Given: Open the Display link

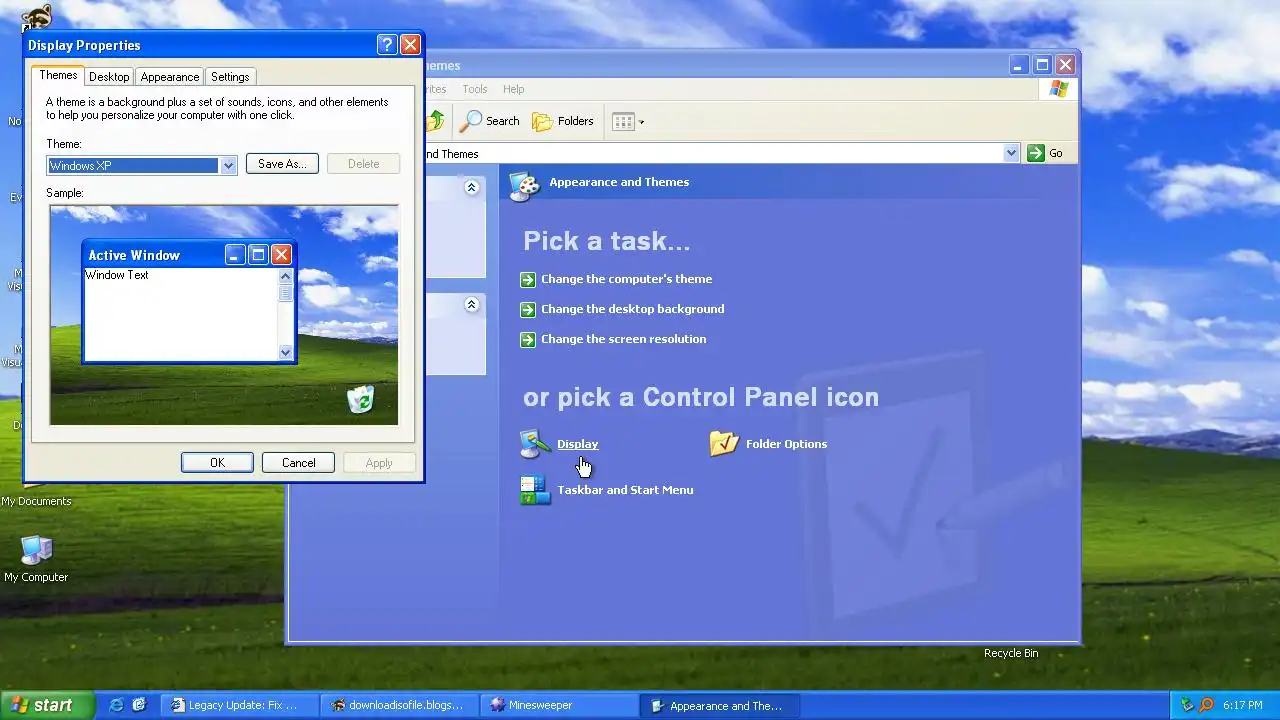Looking at the screenshot, I should (577, 444).
